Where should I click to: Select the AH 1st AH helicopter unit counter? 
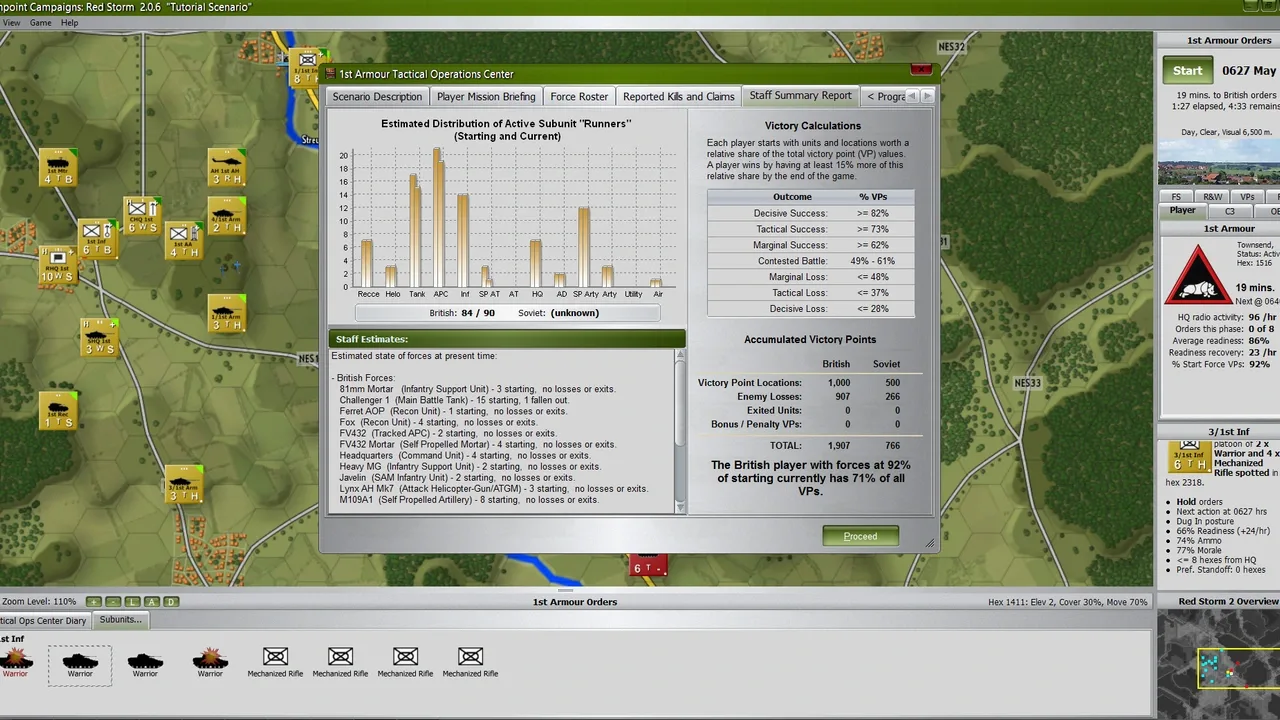point(227,167)
